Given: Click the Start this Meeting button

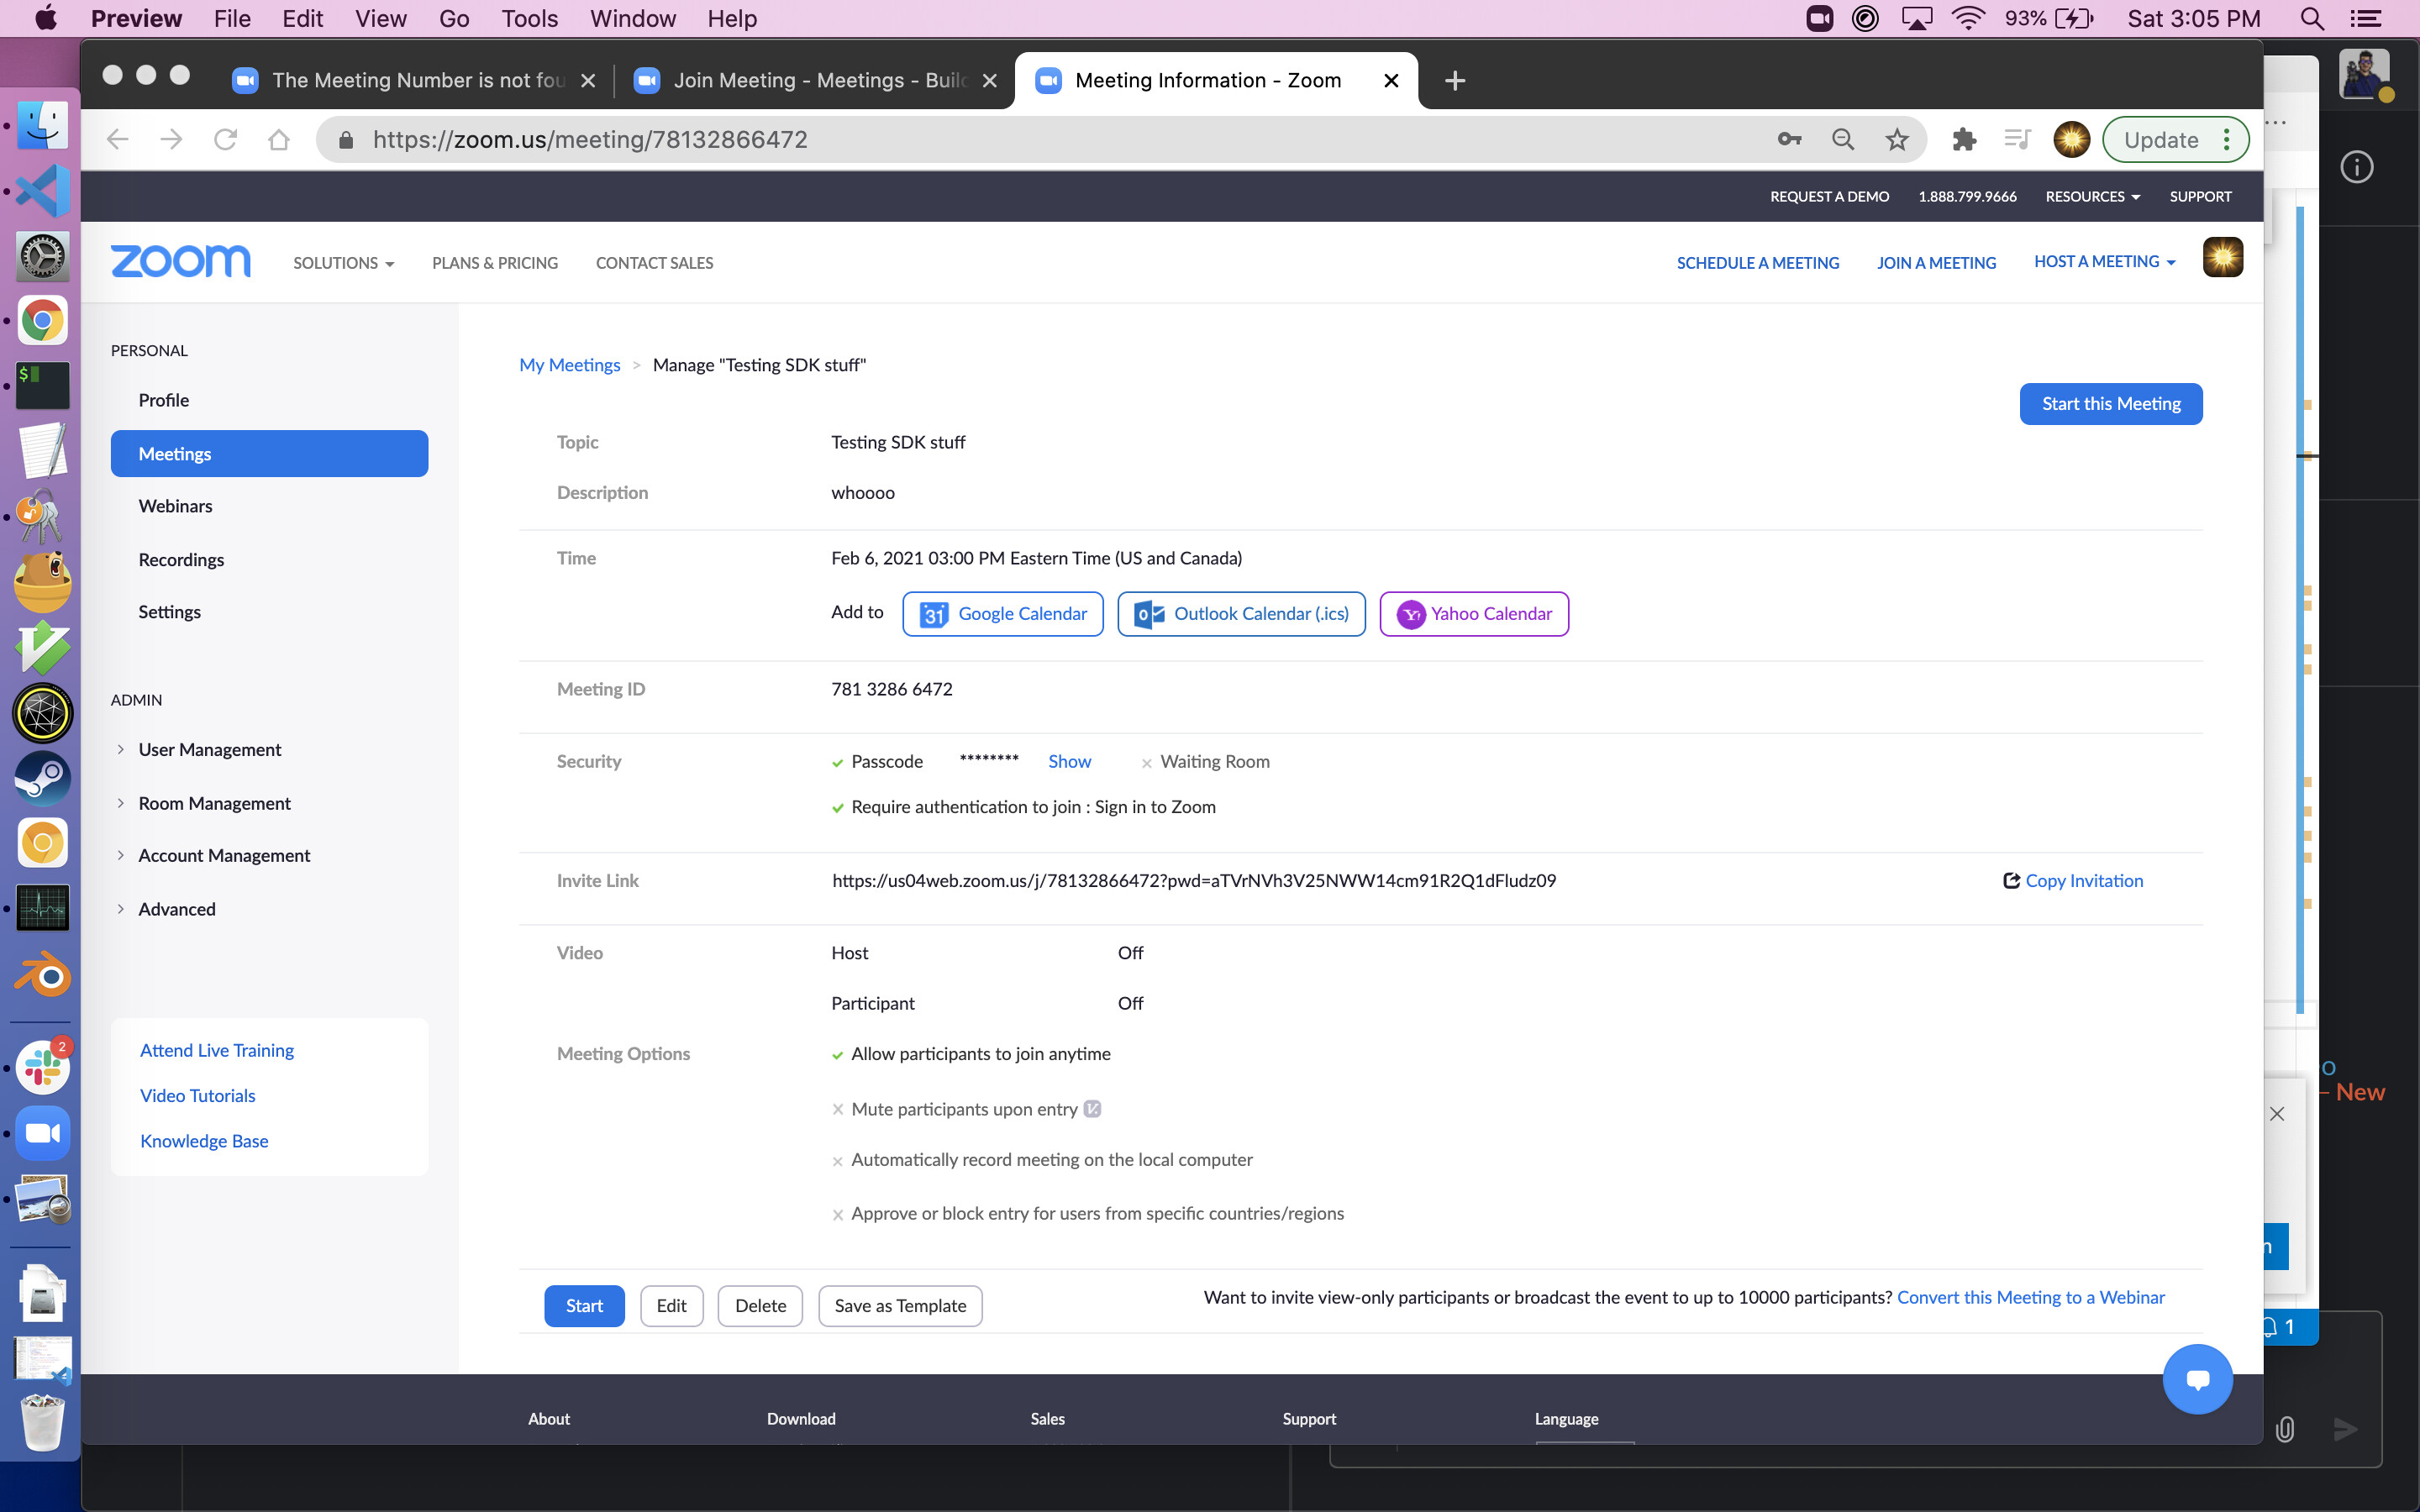Looking at the screenshot, I should tap(2110, 404).
